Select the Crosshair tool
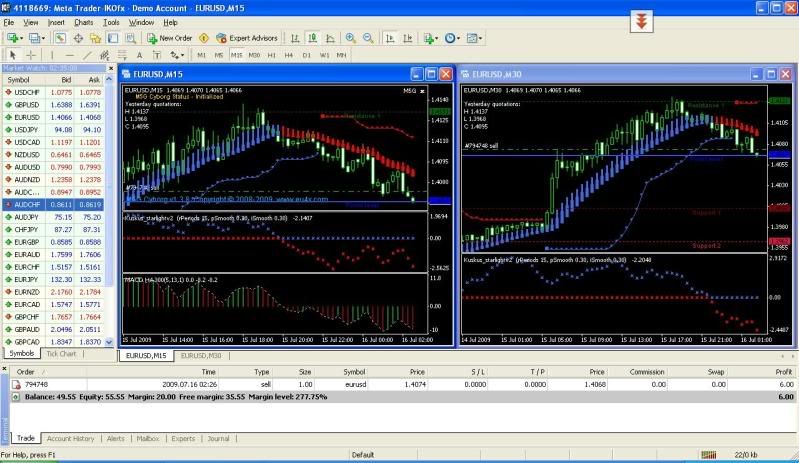This screenshot has height=463, width=799. click(x=31, y=55)
